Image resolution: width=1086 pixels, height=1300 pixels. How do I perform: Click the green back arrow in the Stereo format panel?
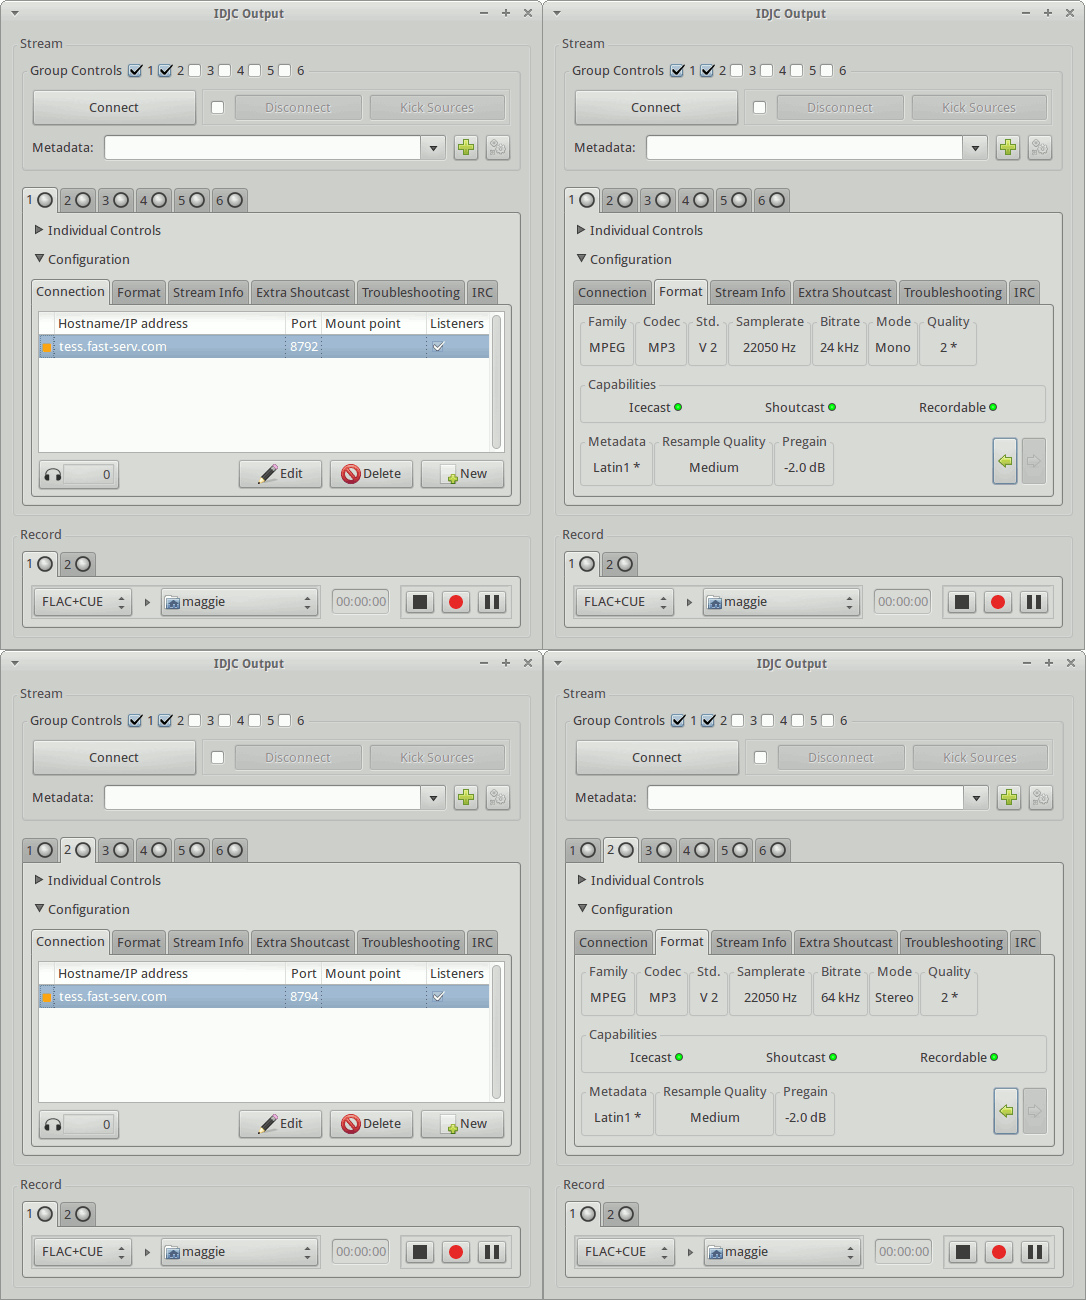pyautogui.click(x=1006, y=1111)
